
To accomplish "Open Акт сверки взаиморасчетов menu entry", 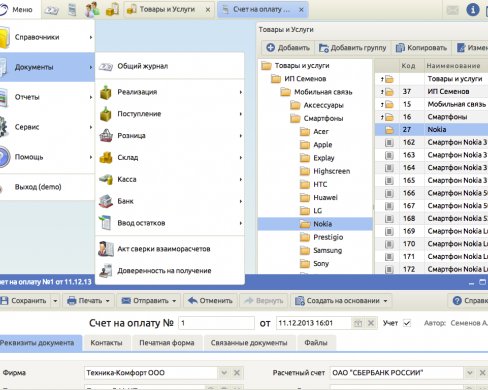I will click(x=170, y=249).
